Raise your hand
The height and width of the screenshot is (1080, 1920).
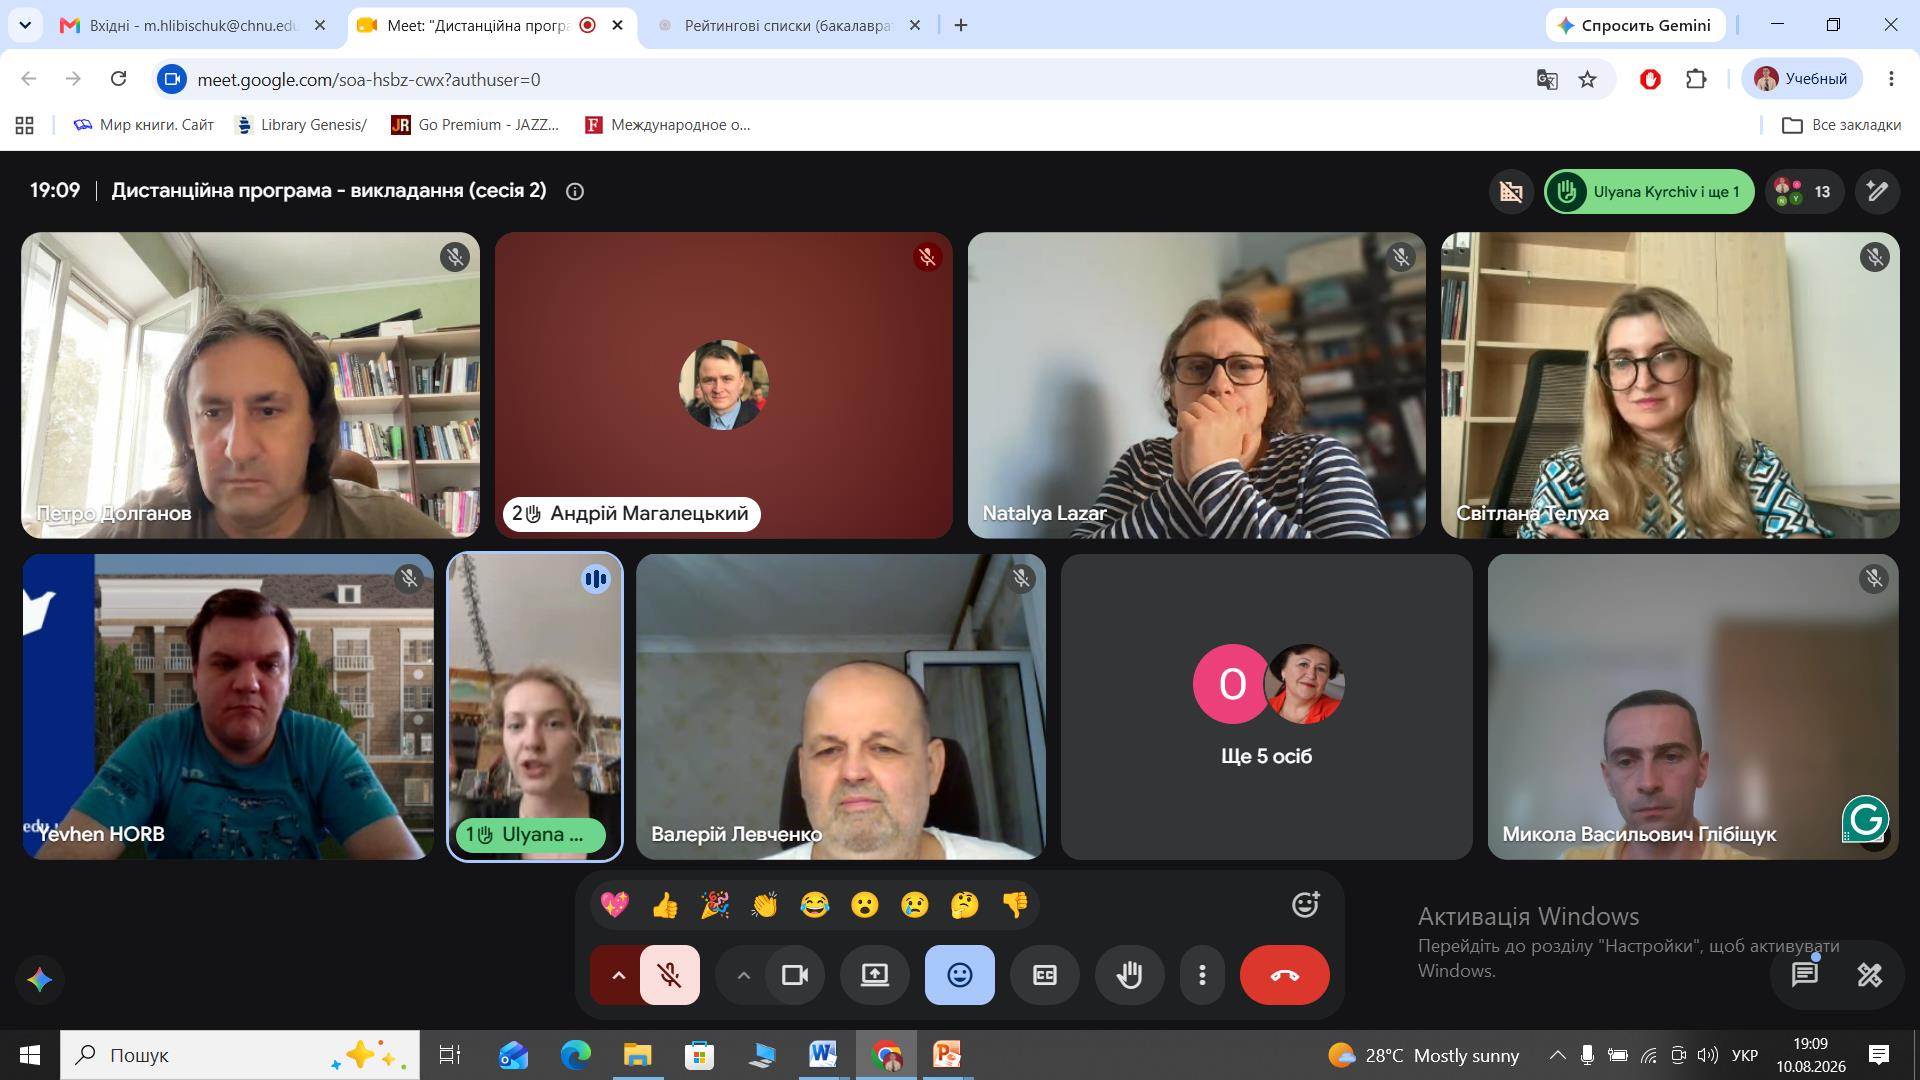coord(1130,975)
